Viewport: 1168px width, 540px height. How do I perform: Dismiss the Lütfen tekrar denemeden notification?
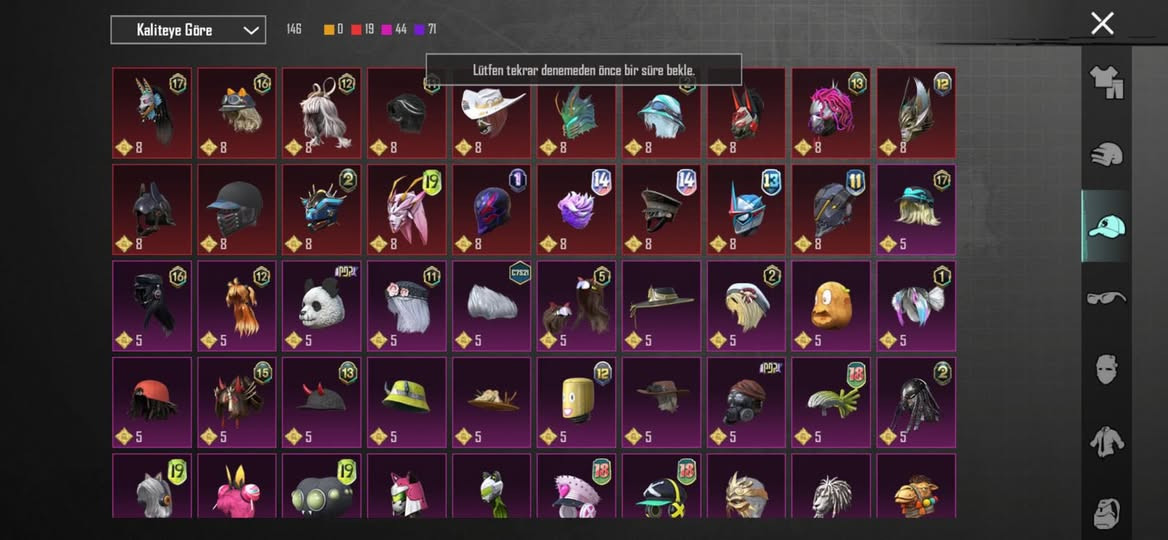click(583, 69)
